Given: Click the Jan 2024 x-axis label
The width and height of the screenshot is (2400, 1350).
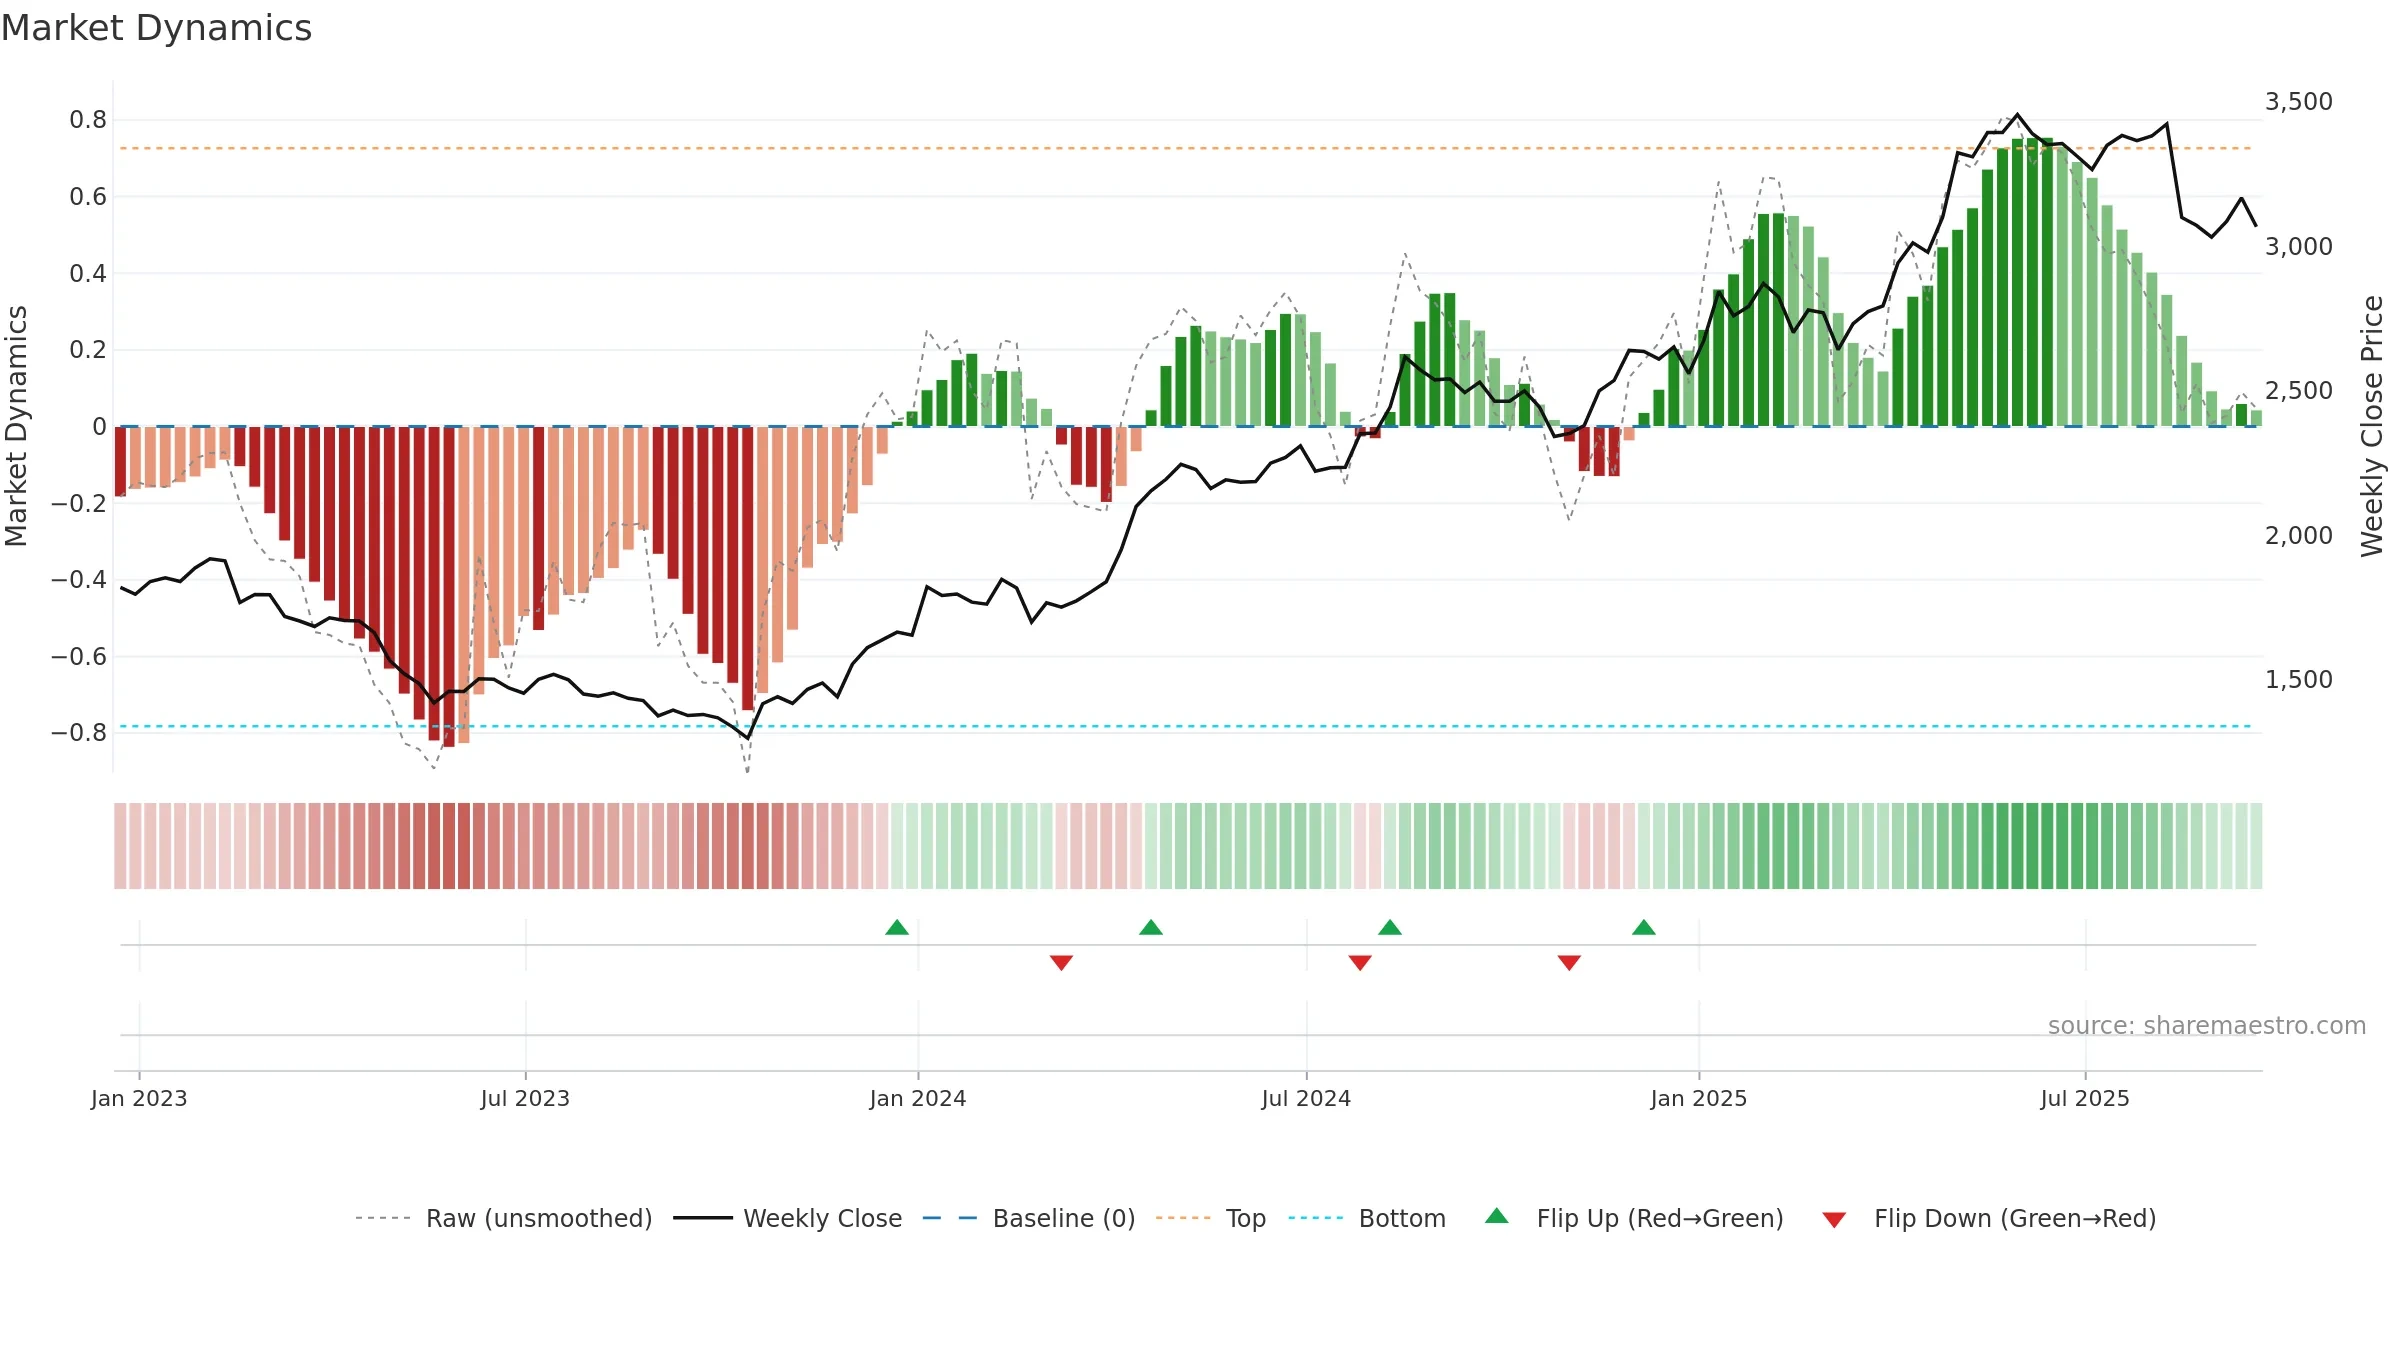Looking at the screenshot, I should coord(918,1098).
